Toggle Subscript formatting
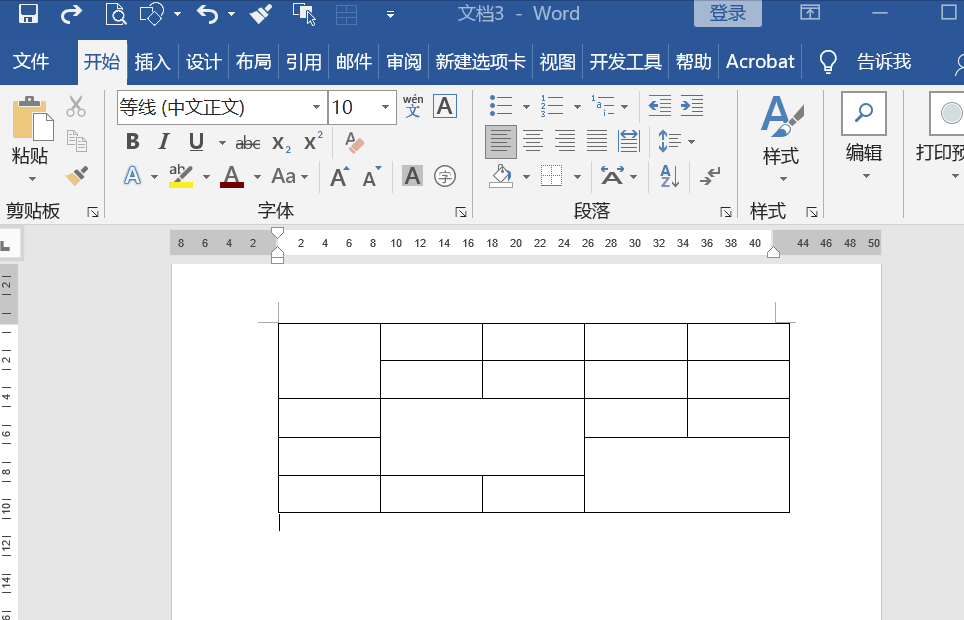 point(281,143)
